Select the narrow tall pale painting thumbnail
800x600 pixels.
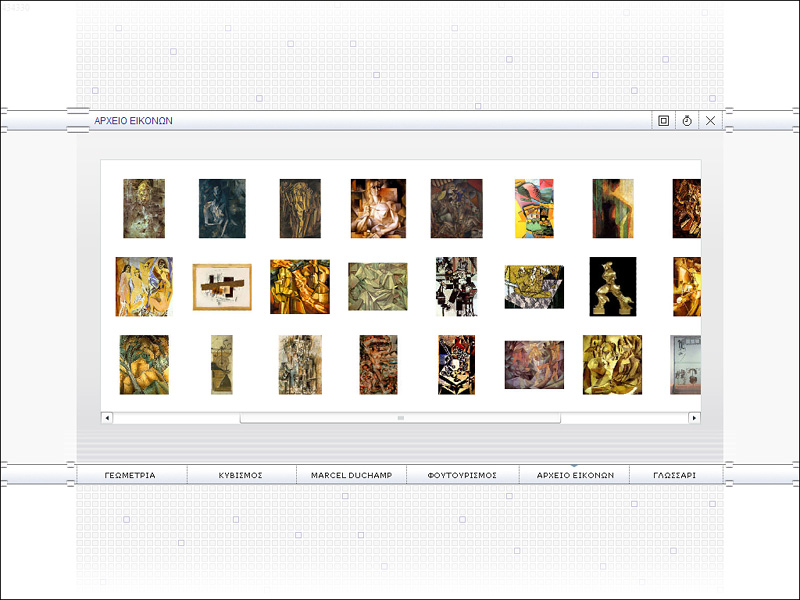tap(222, 365)
